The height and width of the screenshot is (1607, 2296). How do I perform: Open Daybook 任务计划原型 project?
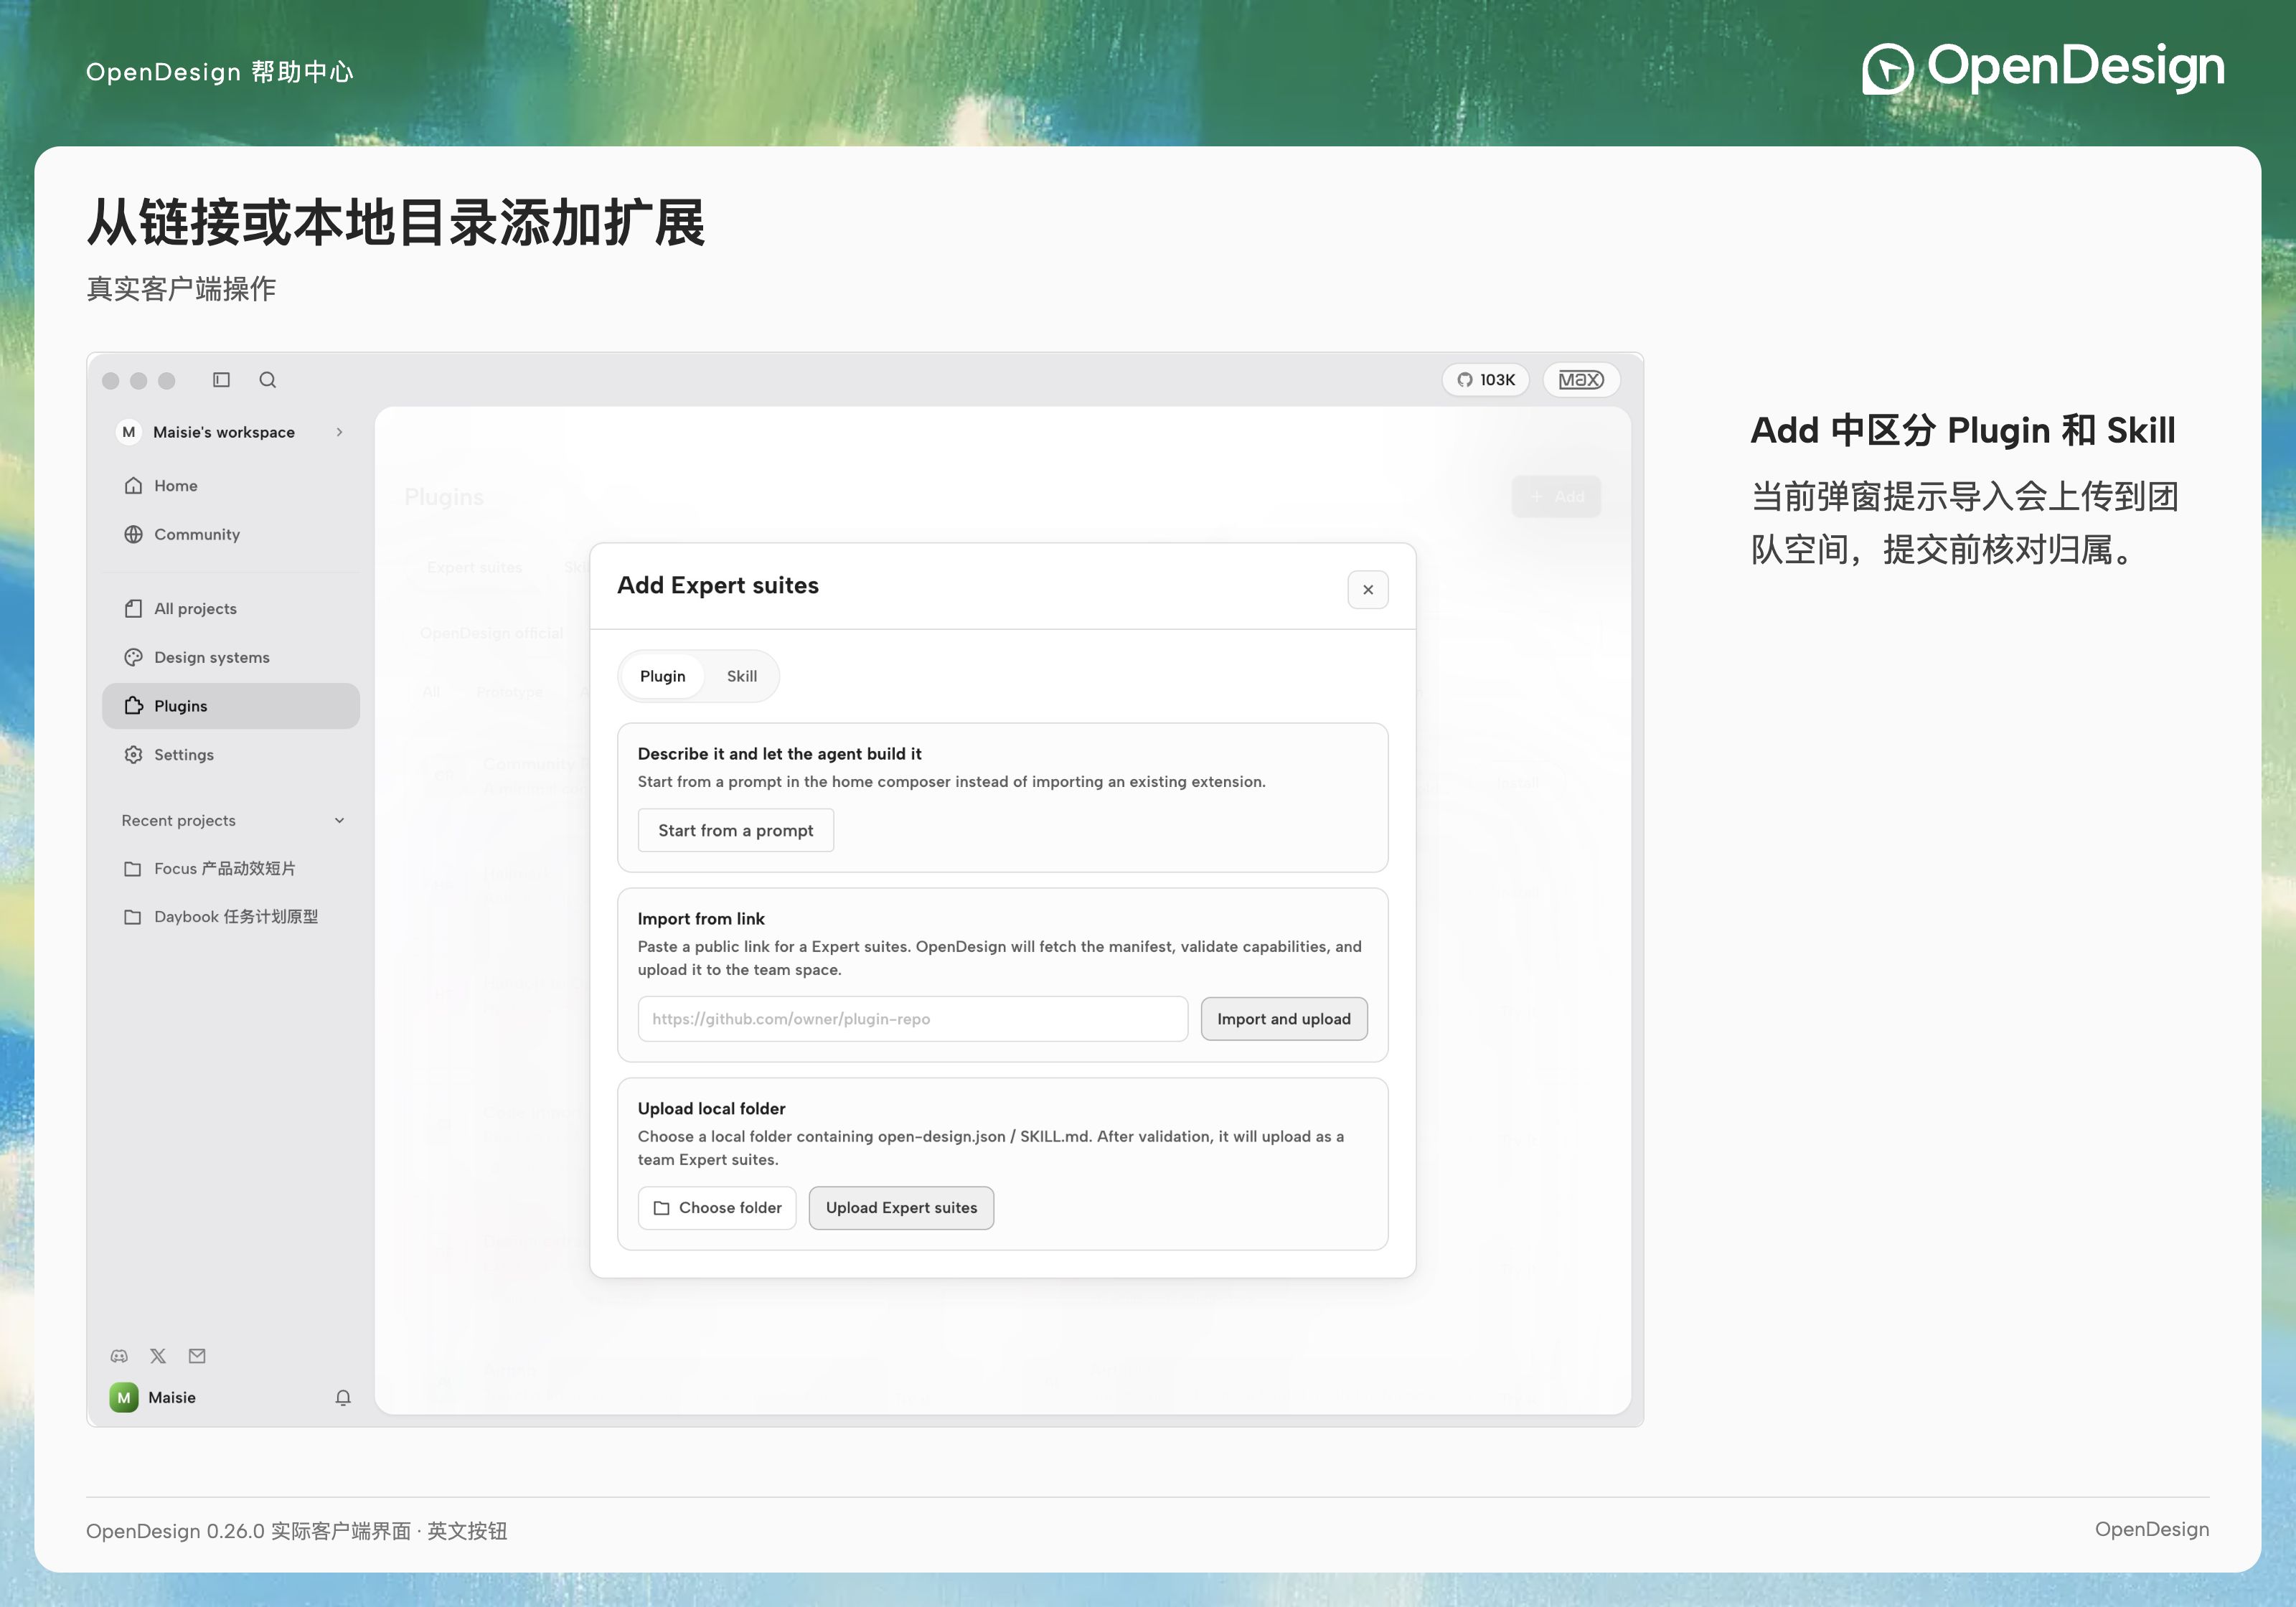(x=231, y=917)
